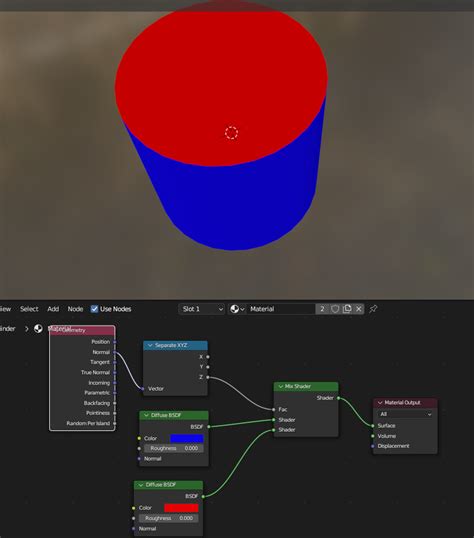Screen dimensions: 474x538
Task: Click the True Normal output socket
Action: 115,372
